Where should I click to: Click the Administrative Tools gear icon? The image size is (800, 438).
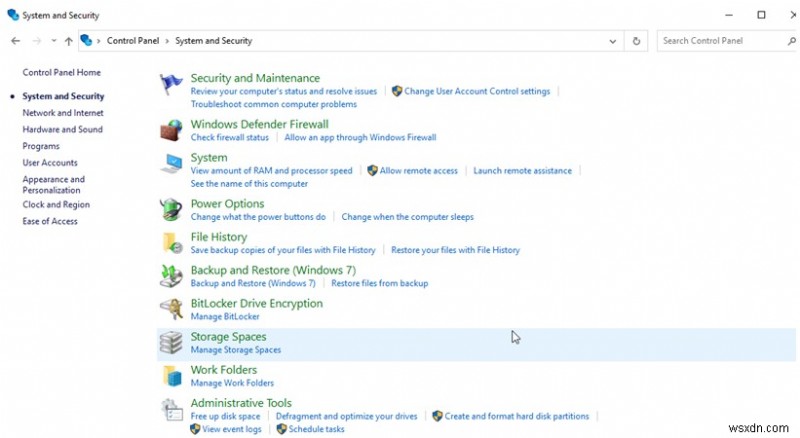(x=172, y=409)
